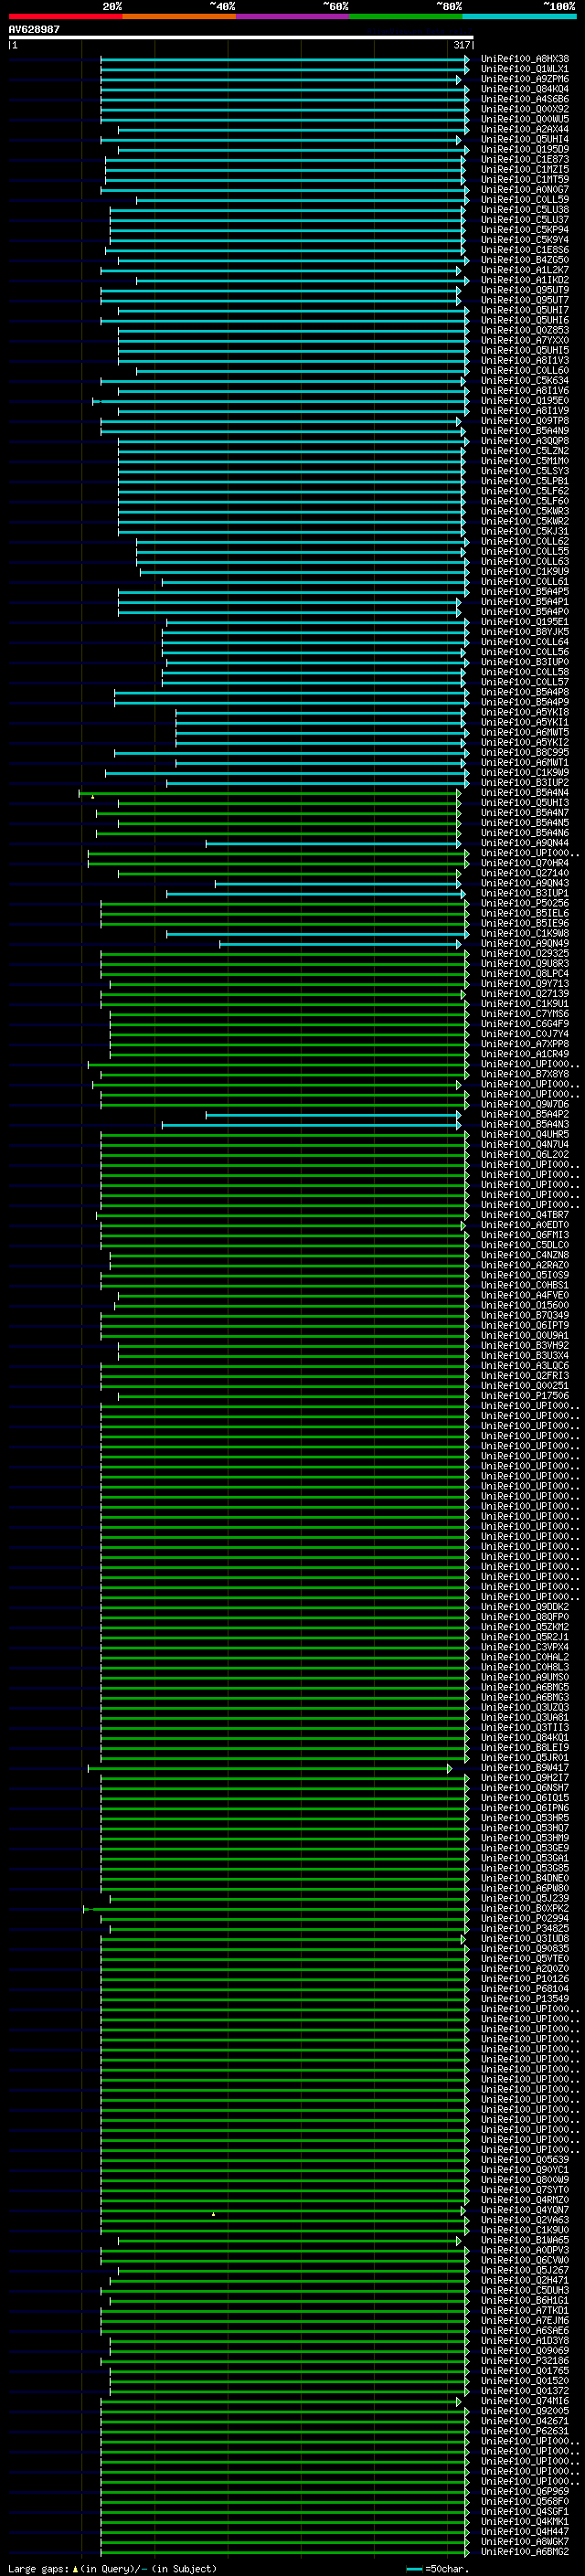The height and width of the screenshot is (2576, 585).
Task: Select the UniRef100_Q195D9 entry
Action: pos(525,150)
